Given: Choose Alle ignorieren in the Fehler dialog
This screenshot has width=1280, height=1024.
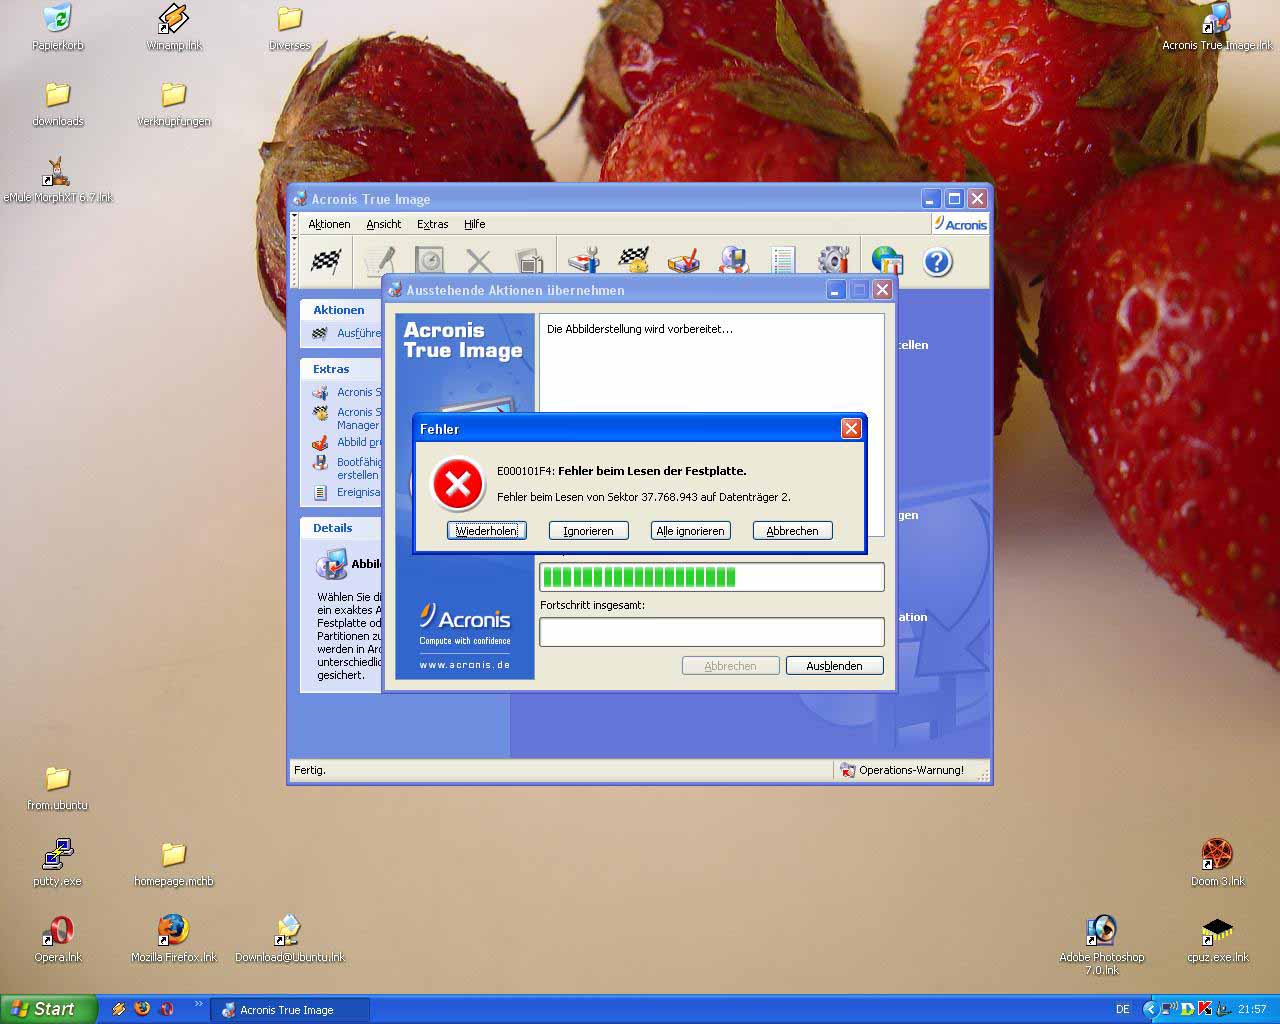Looking at the screenshot, I should pyautogui.click(x=690, y=531).
